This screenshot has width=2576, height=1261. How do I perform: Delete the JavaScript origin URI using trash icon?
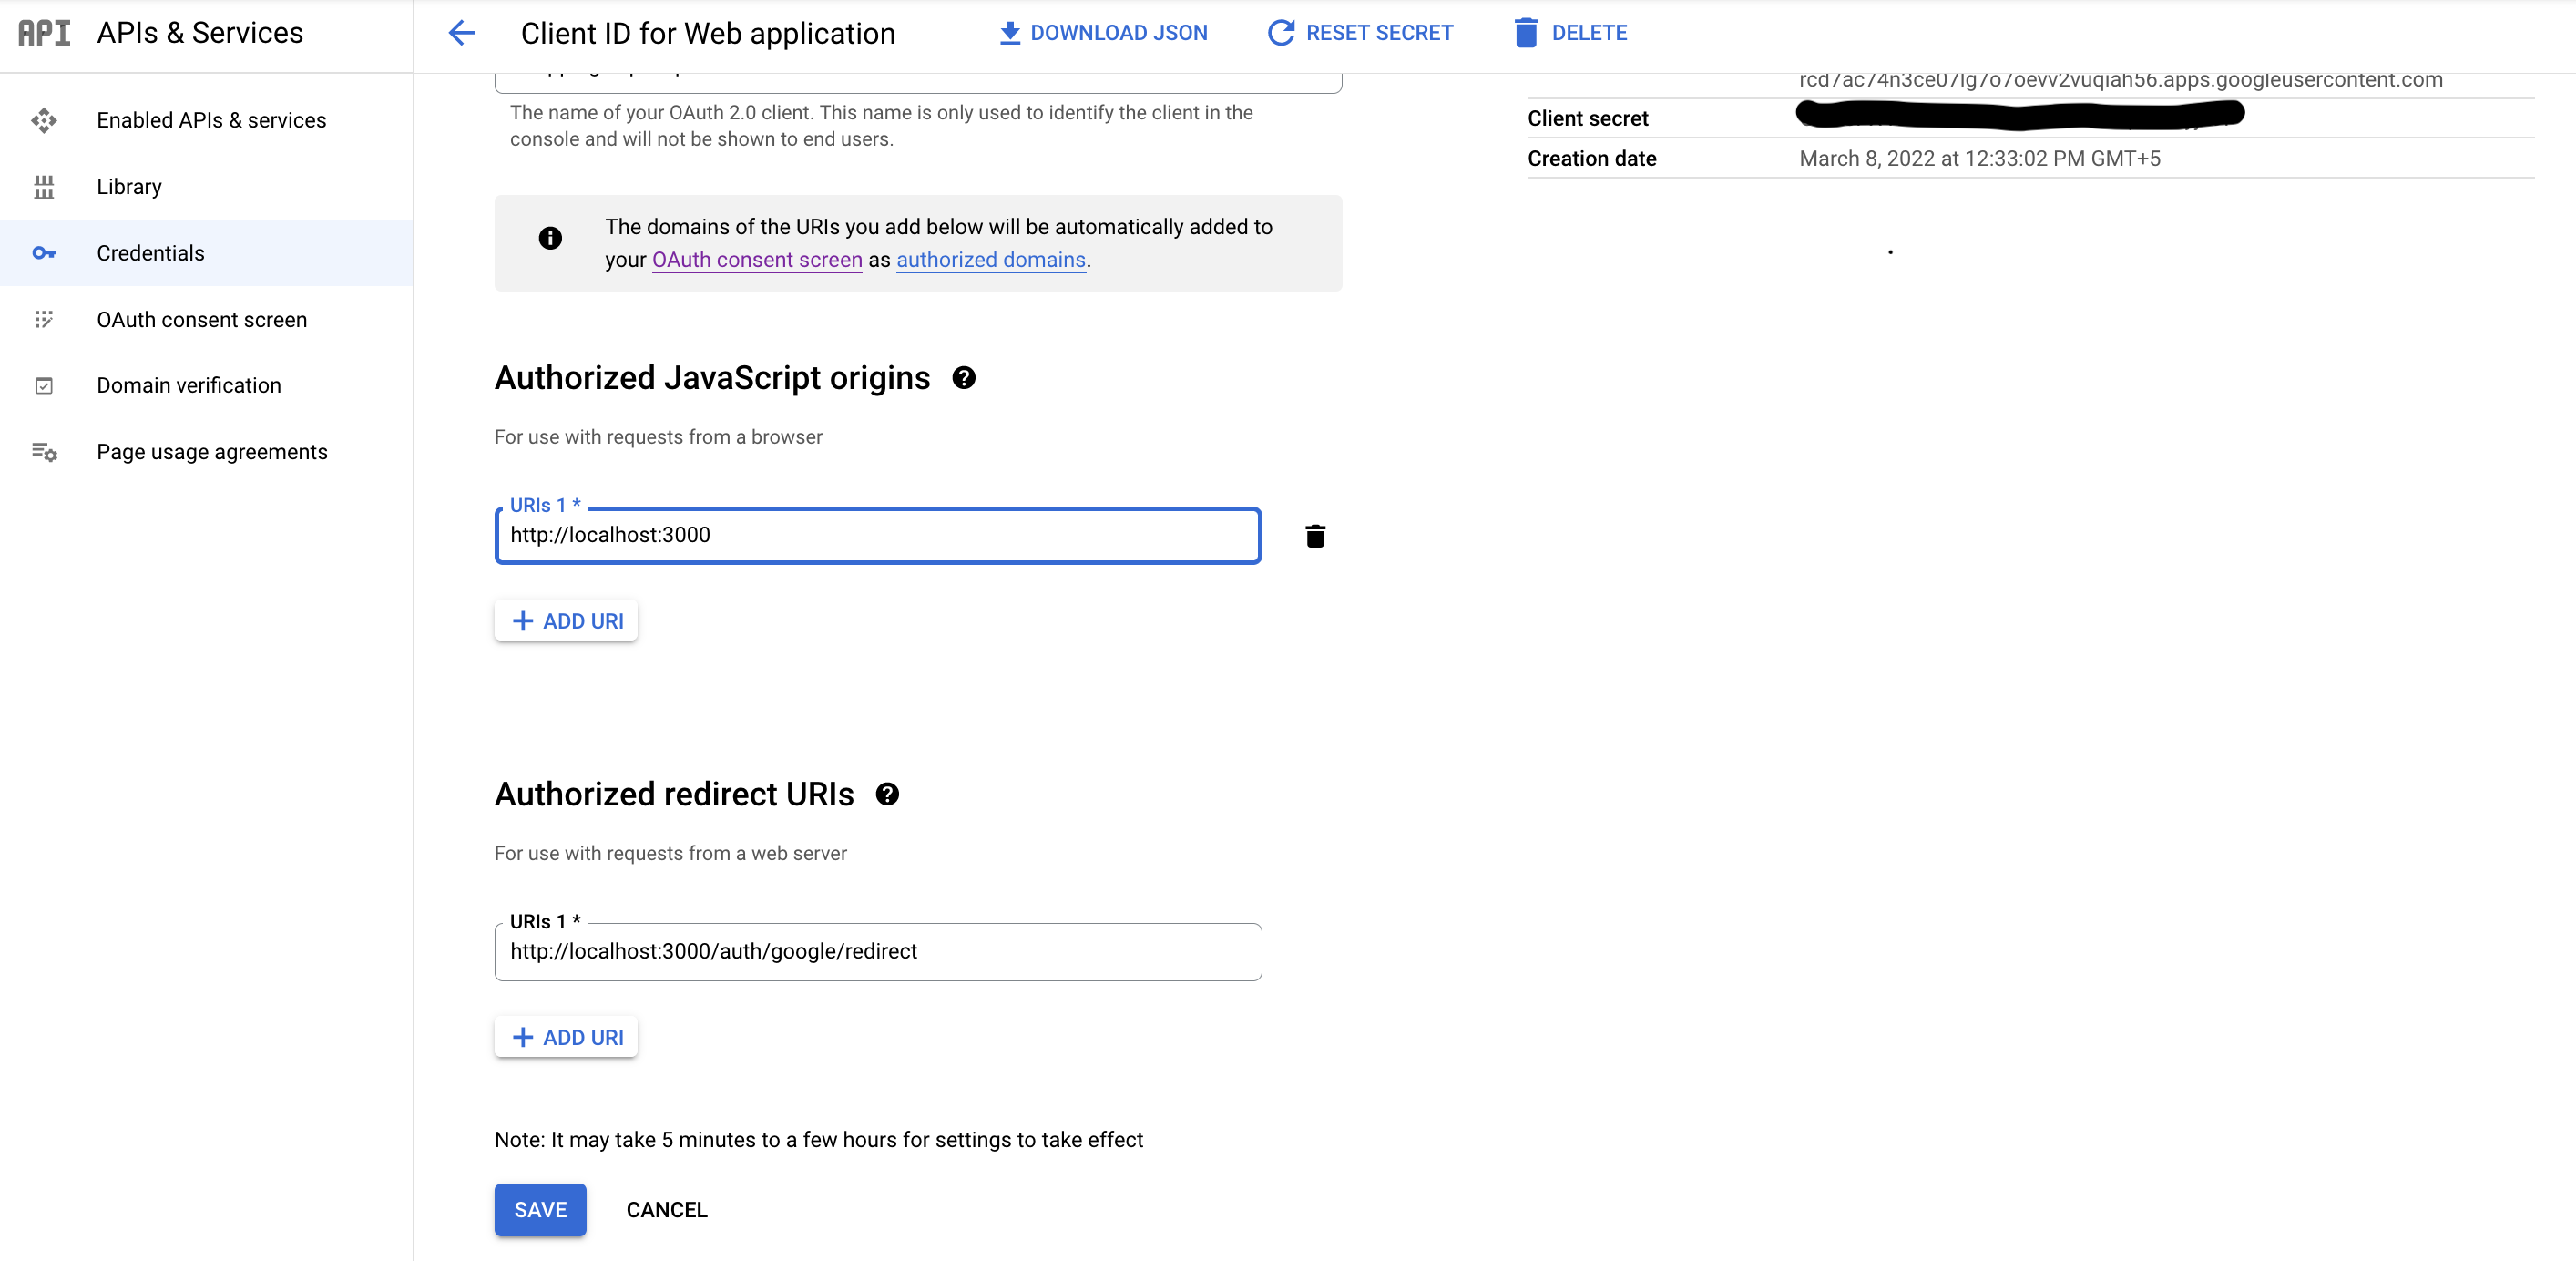tap(1315, 536)
